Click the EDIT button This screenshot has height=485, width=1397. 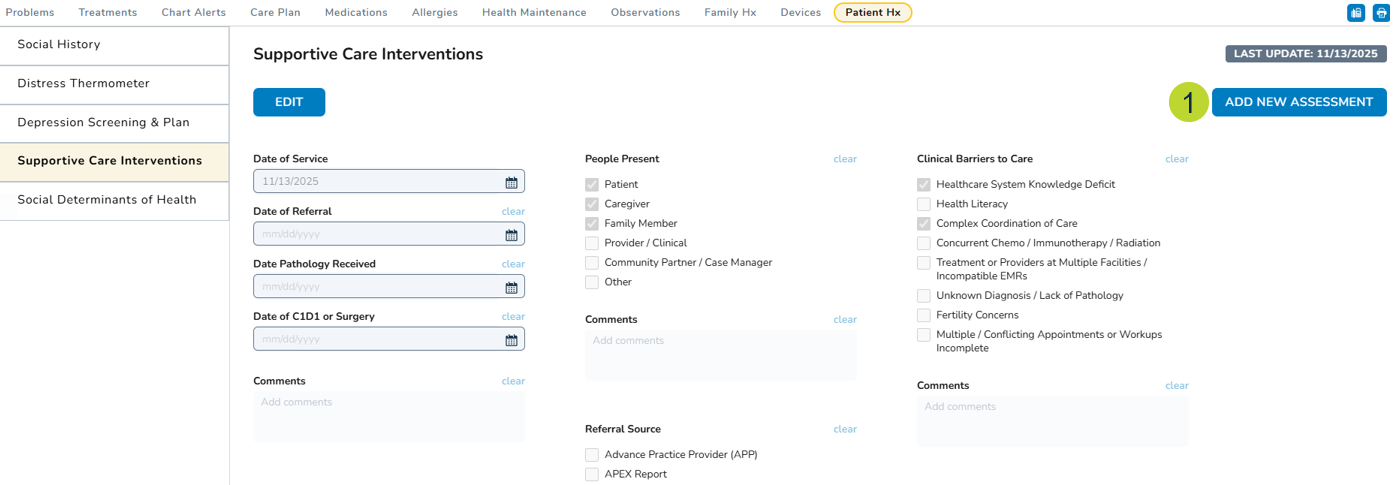[289, 102]
